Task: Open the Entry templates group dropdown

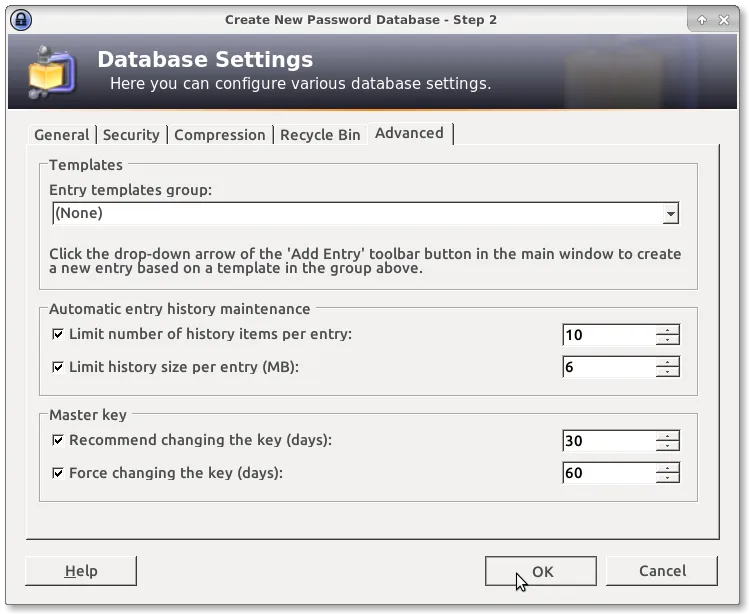Action: [x=670, y=213]
